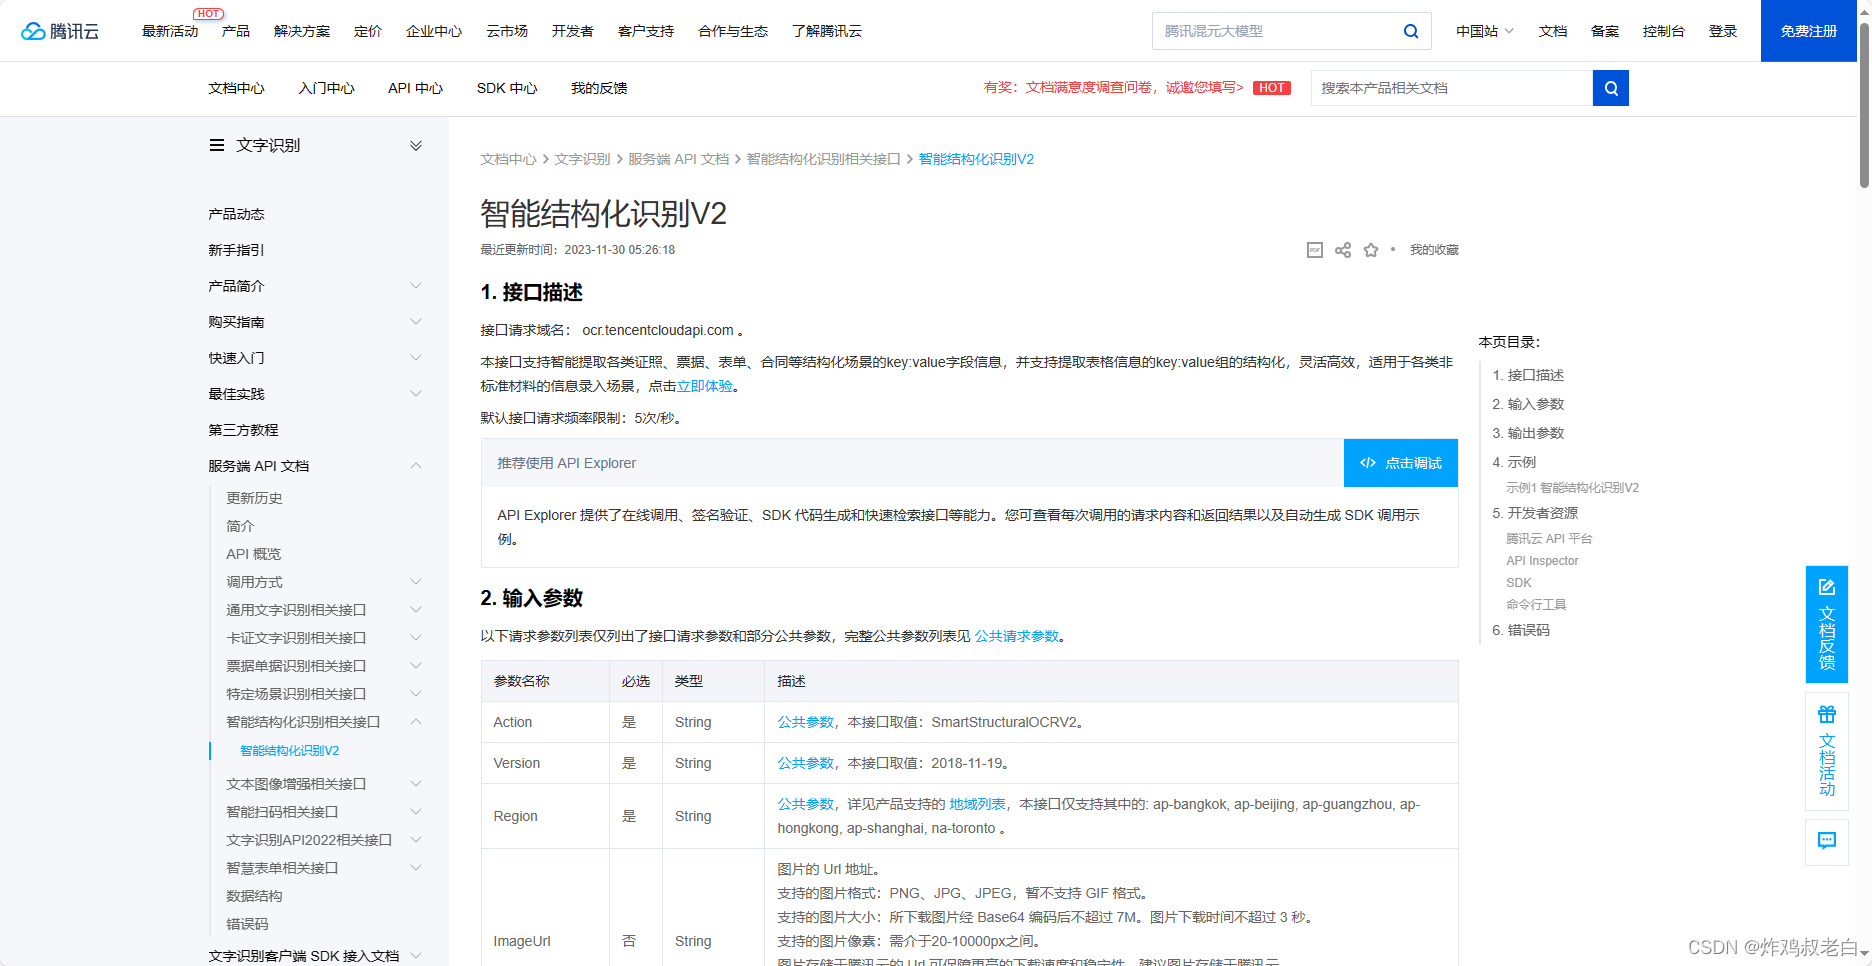The width and height of the screenshot is (1872, 966).
Task: Expand the 文字识别 product dropdown chevron
Action: pyautogui.click(x=416, y=146)
